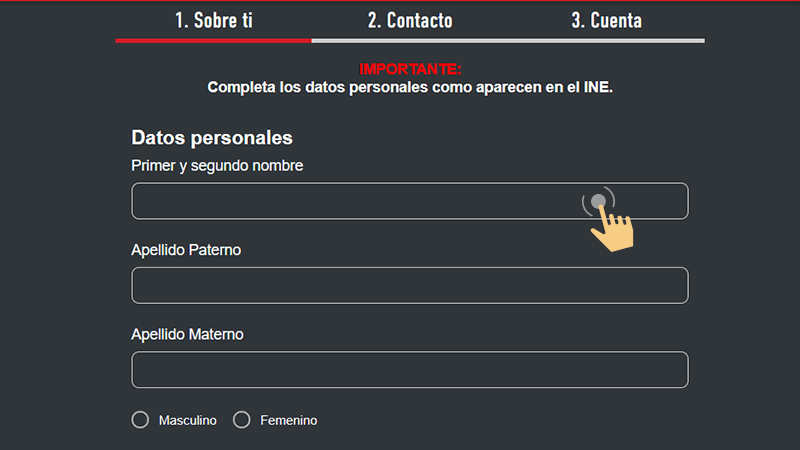Switch to the "2. Contacto" tab
Viewport: 800px width, 450px height.
[409, 20]
